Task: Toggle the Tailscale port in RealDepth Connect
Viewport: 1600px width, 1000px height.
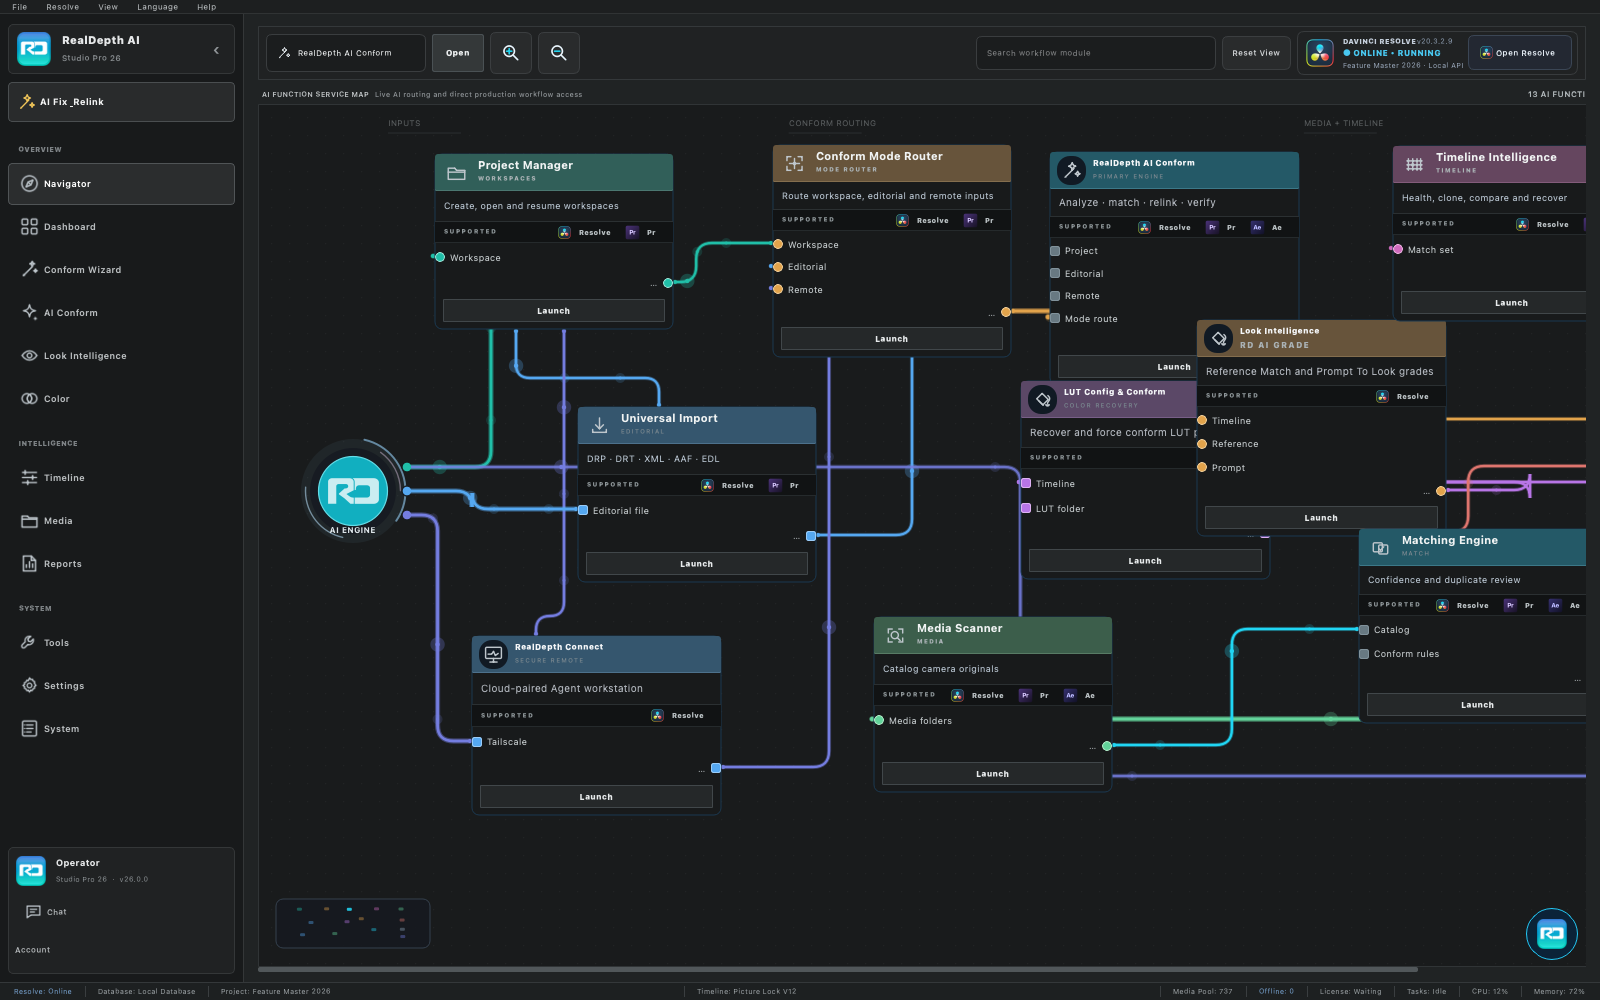Action: [x=477, y=742]
